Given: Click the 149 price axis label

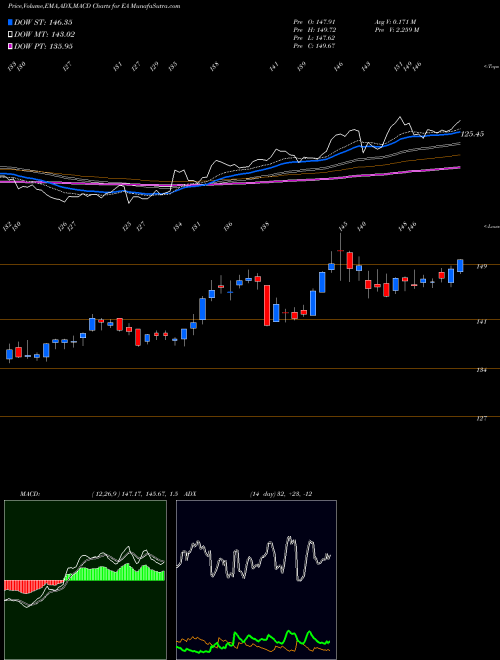Looking at the screenshot, I should pos(482,266).
